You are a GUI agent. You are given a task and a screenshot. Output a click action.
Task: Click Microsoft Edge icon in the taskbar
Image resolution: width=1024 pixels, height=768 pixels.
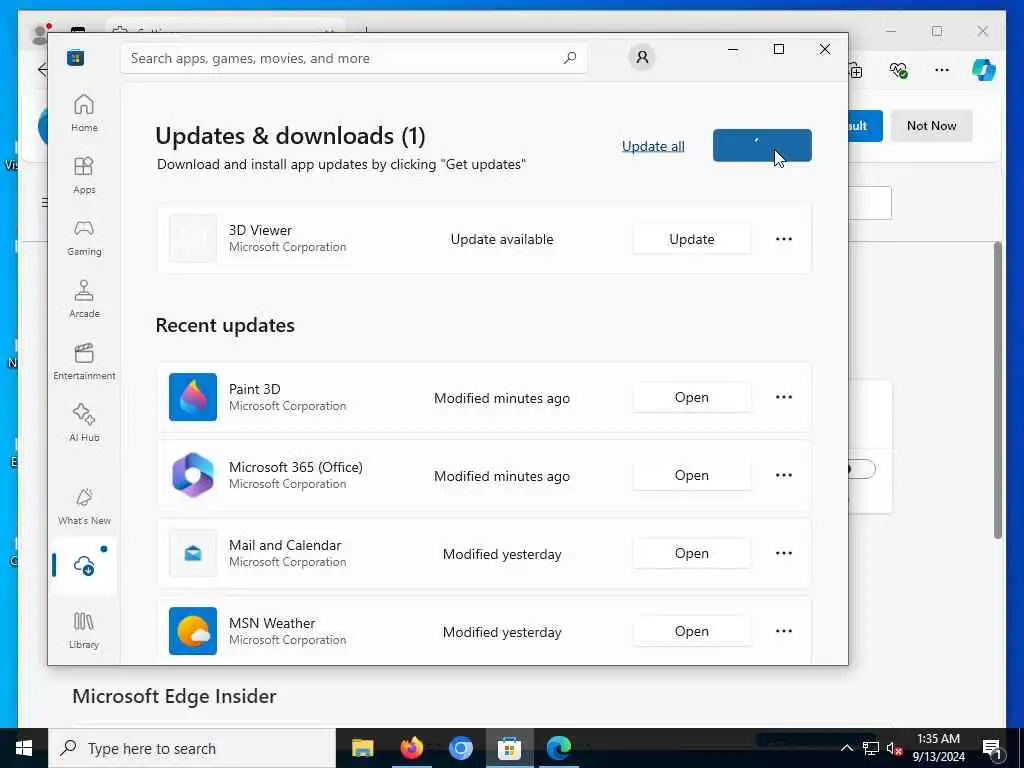coord(558,748)
